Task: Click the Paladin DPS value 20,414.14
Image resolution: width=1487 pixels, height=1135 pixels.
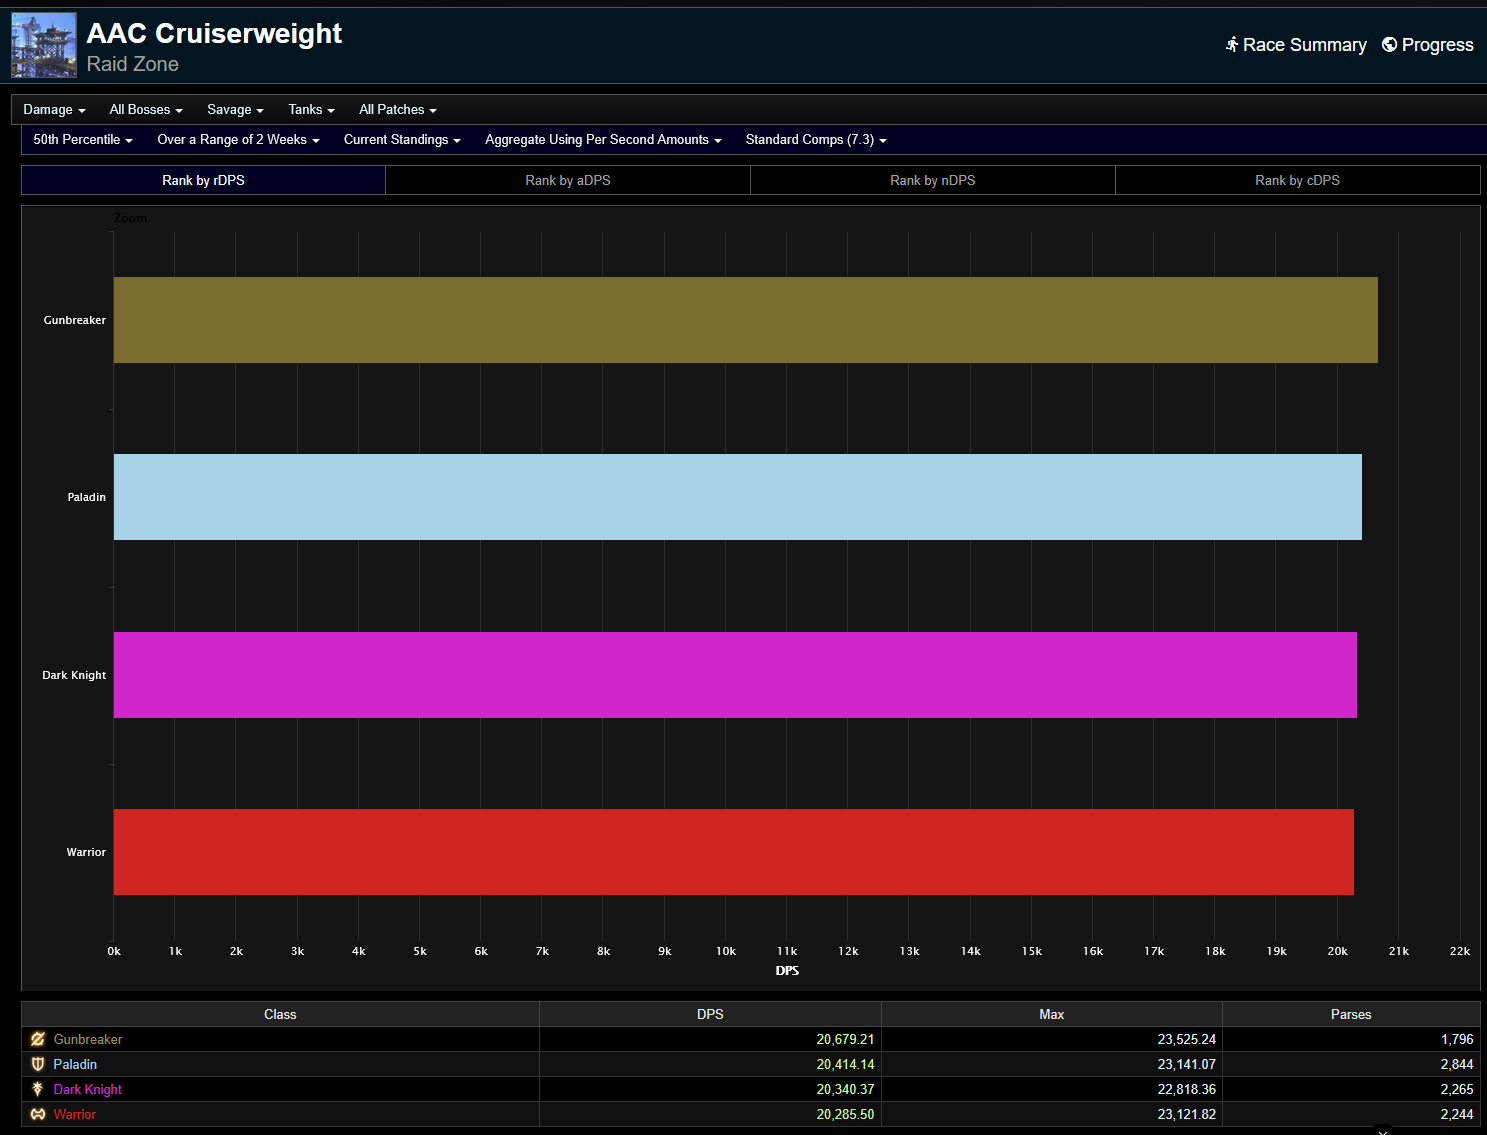Action: coord(845,1065)
